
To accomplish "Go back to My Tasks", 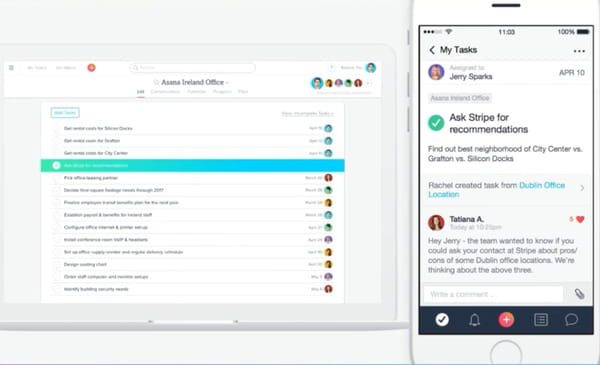I will tap(432, 50).
